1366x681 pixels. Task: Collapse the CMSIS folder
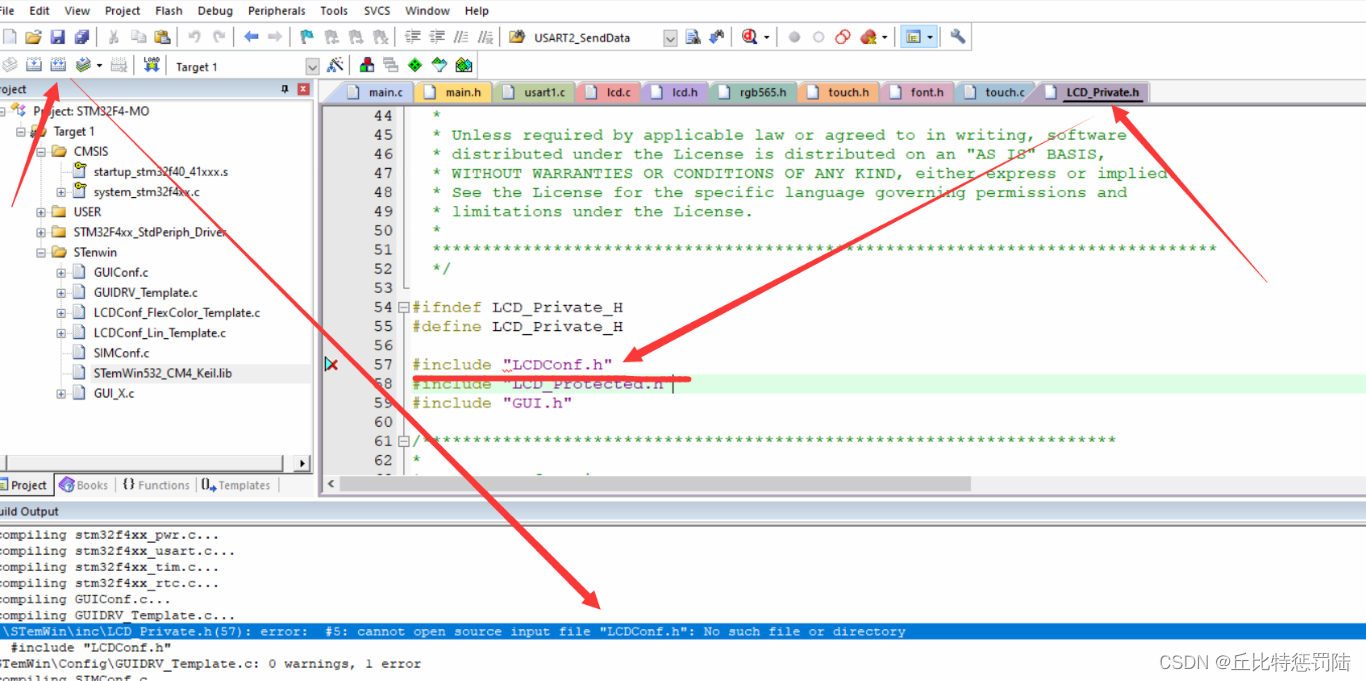click(41, 152)
